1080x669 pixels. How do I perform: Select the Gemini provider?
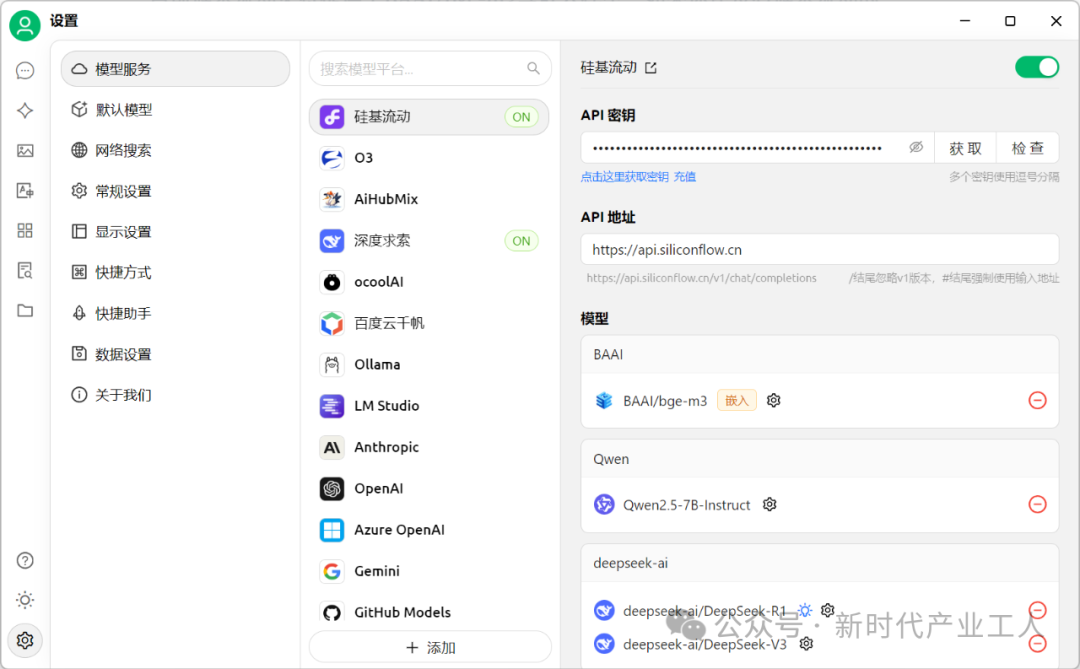pyautogui.click(x=429, y=571)
